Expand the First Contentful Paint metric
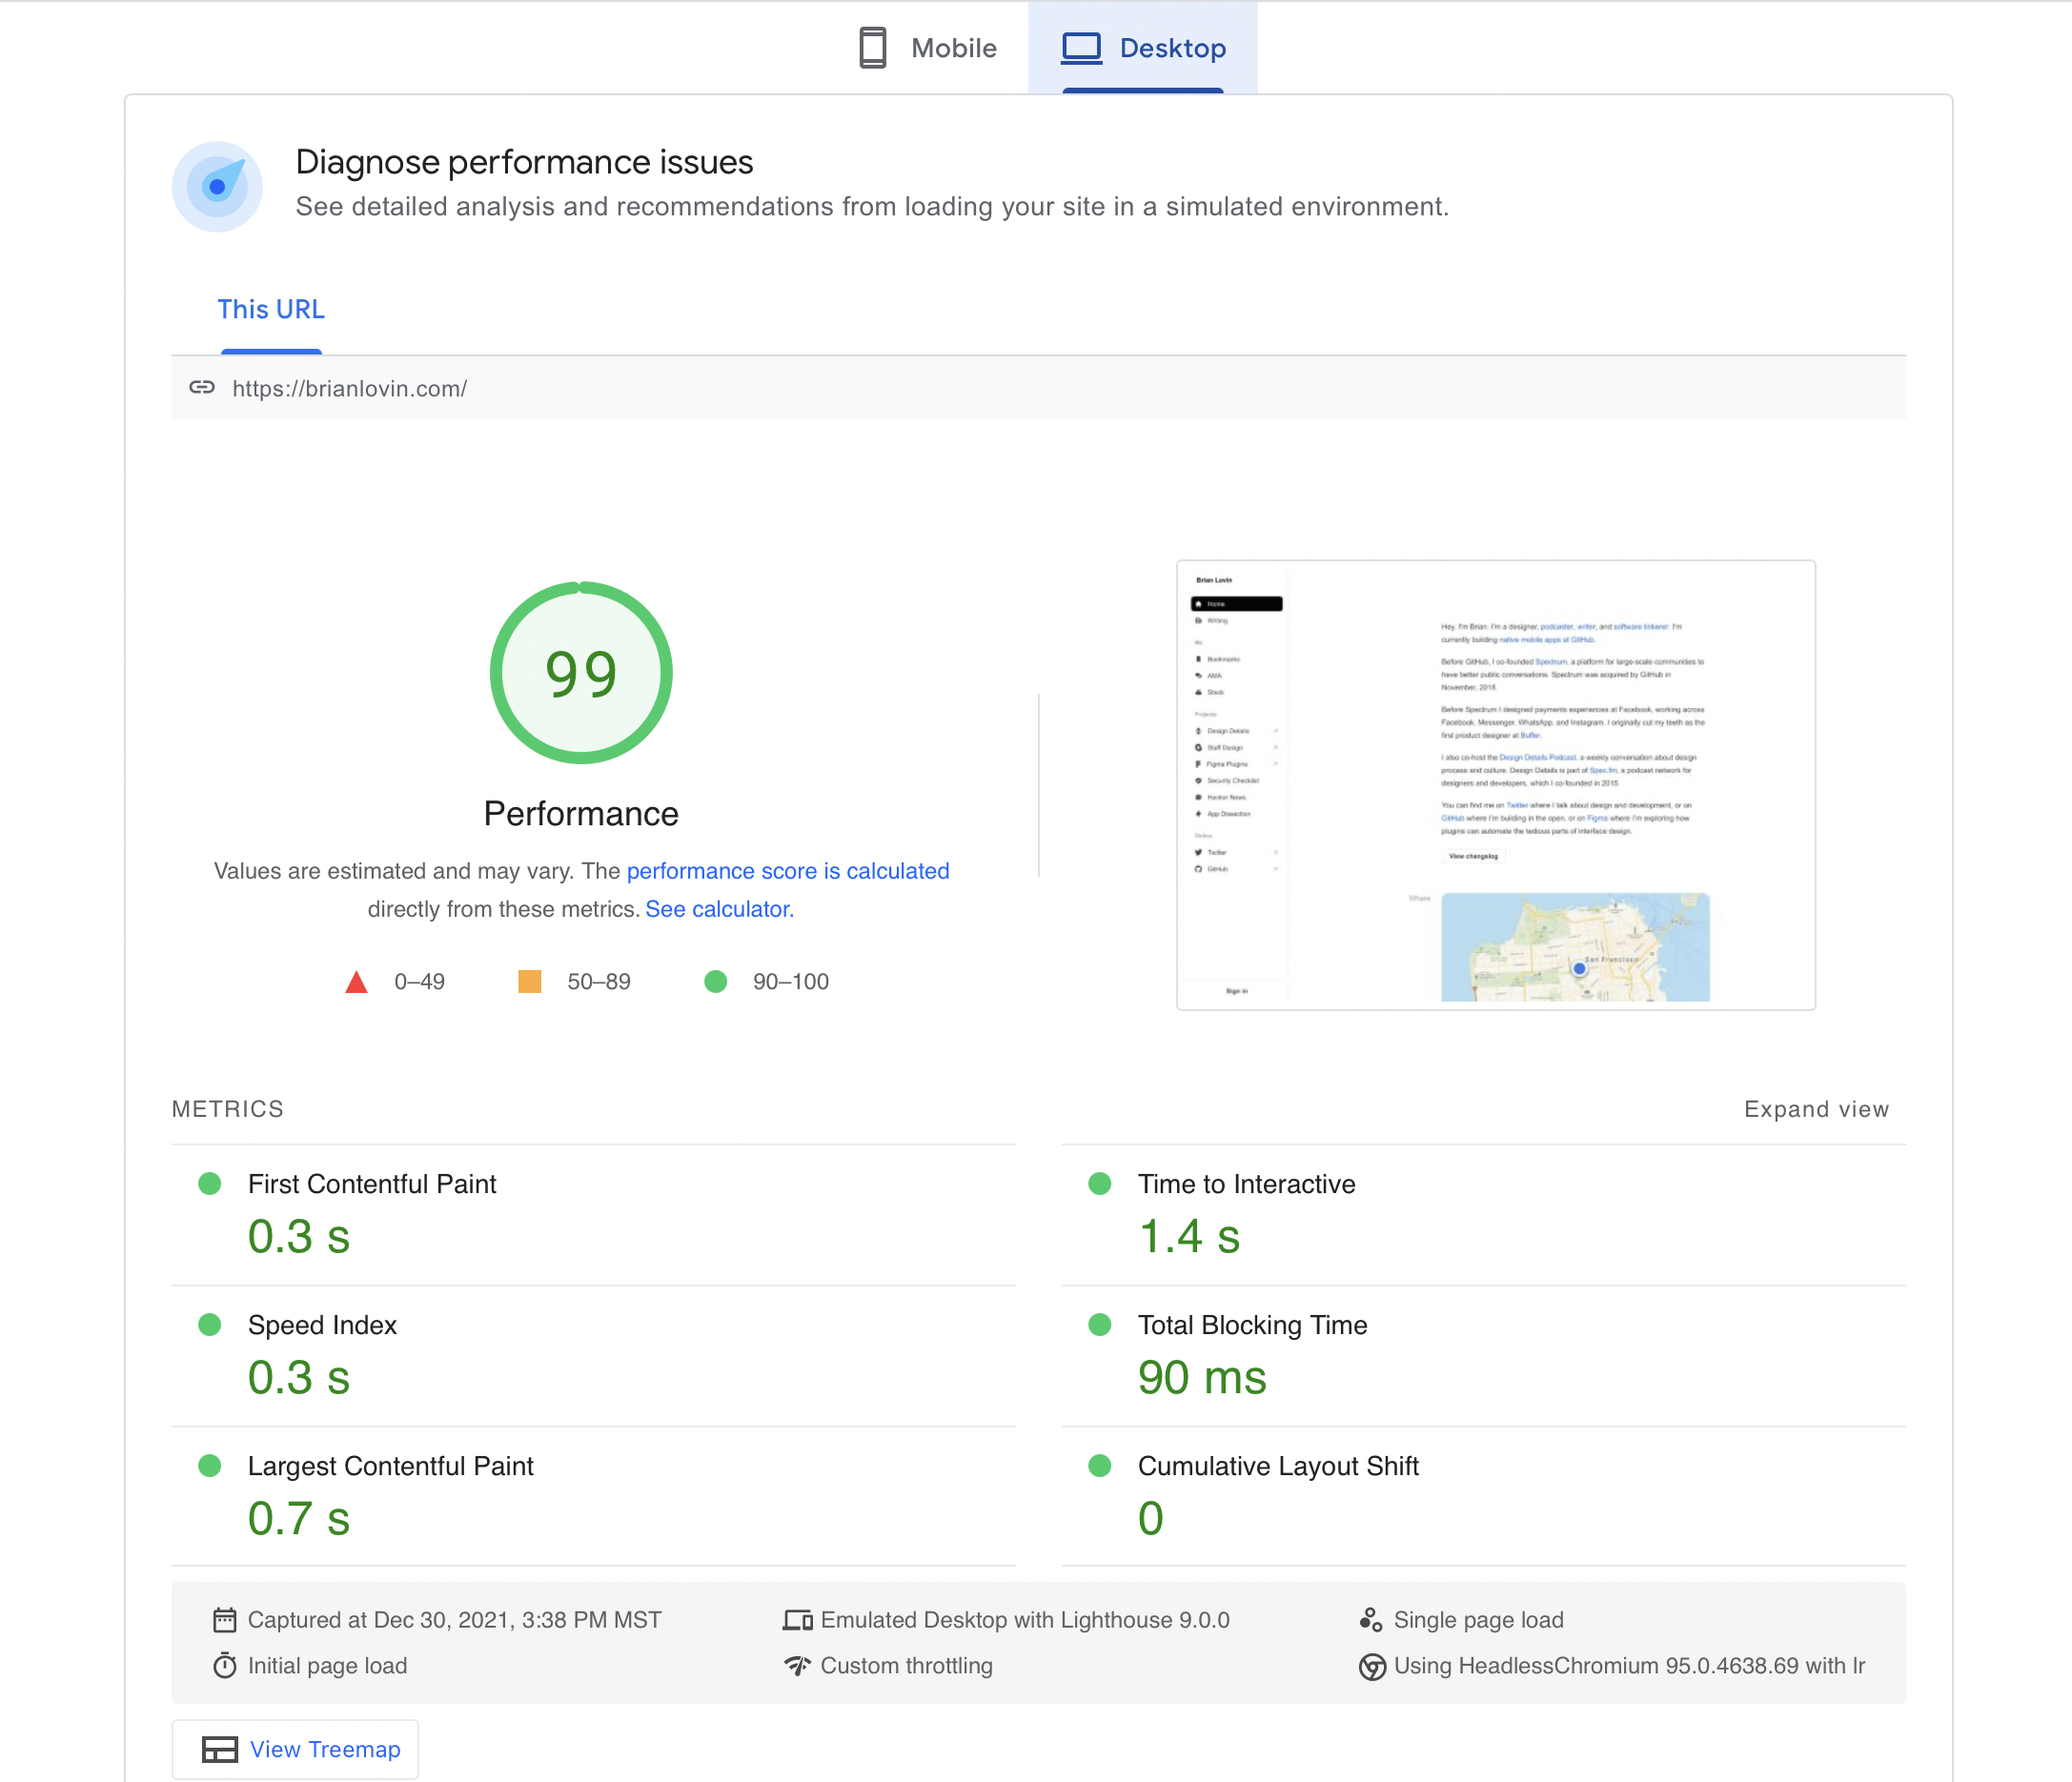Image resolution: width=2072 pixels, height=1782 pixels. click(372, 1184)
